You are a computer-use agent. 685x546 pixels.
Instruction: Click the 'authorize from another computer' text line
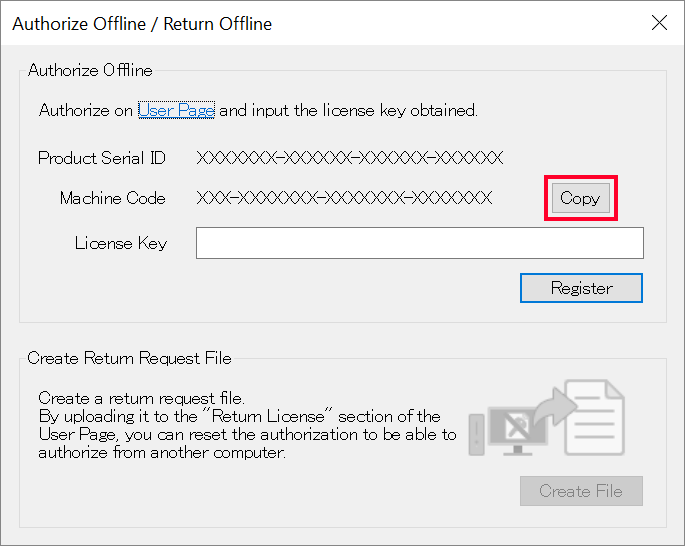coord(158,452)
